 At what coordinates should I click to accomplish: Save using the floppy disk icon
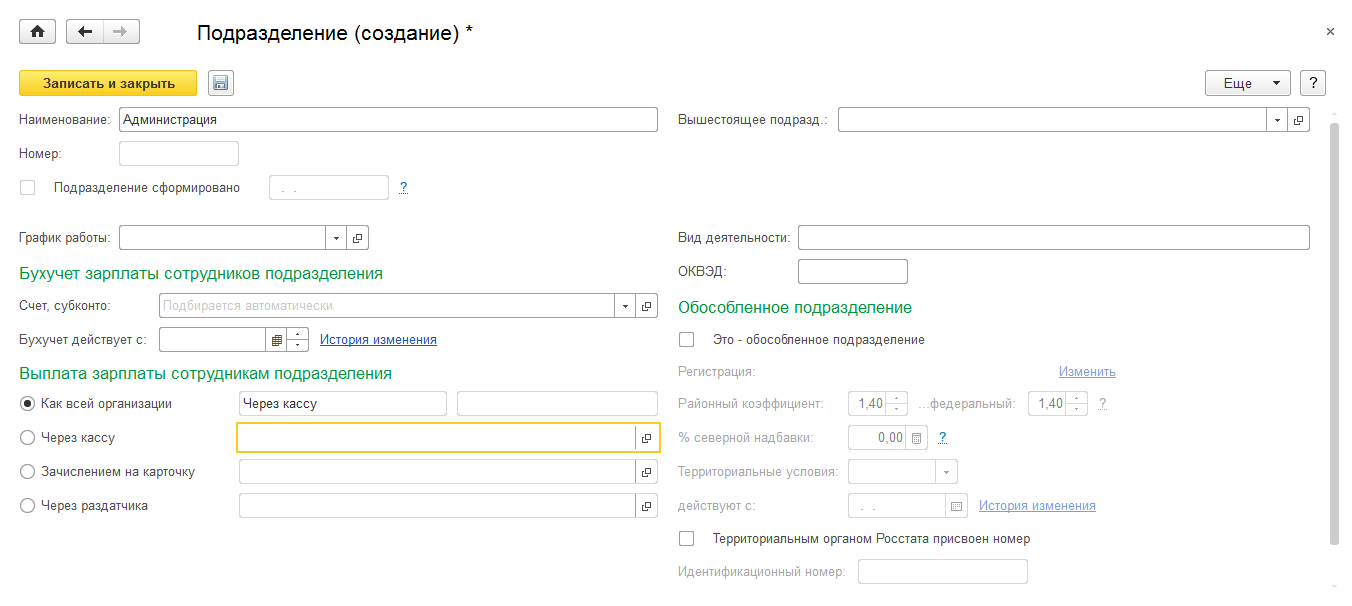pos(221,83)
